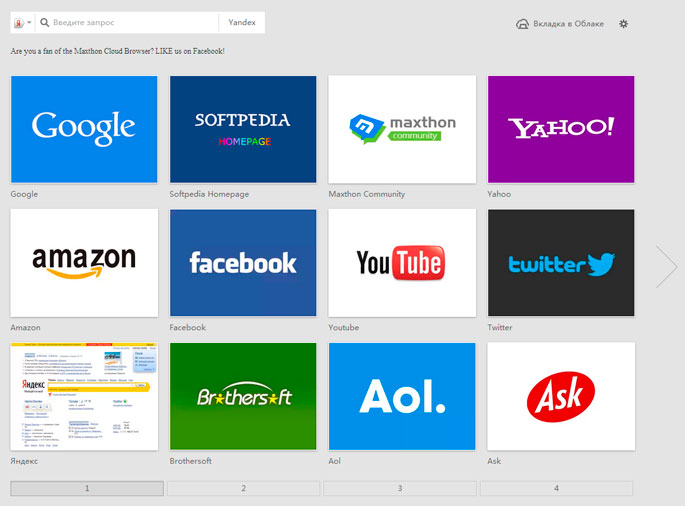Viewport: 685px width, 506px height.
Task: Click the Google caption text
Action: (24, 194)
